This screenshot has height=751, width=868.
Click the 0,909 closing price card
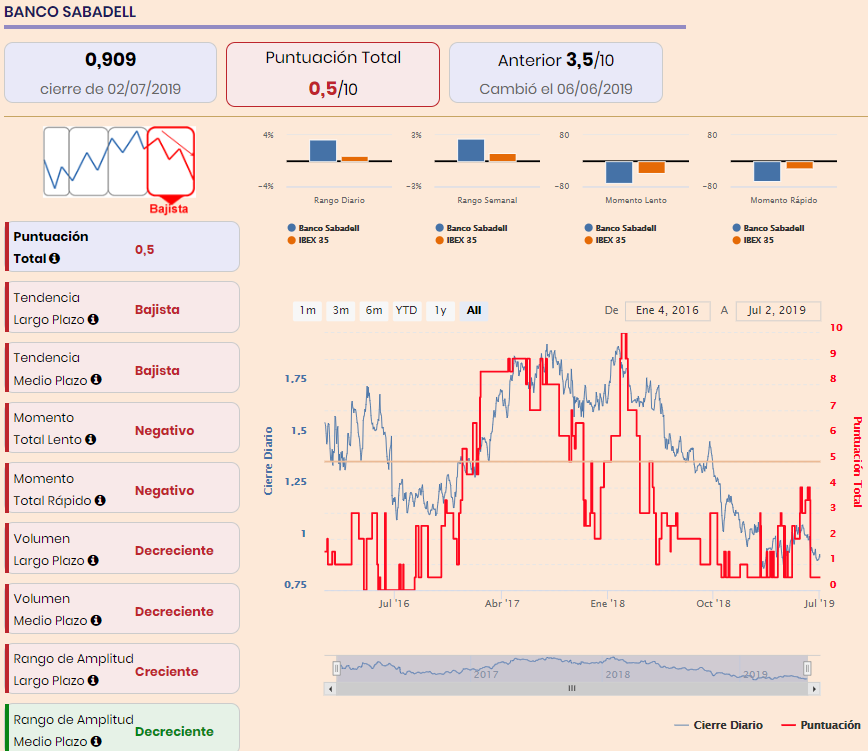pos(110,72)
